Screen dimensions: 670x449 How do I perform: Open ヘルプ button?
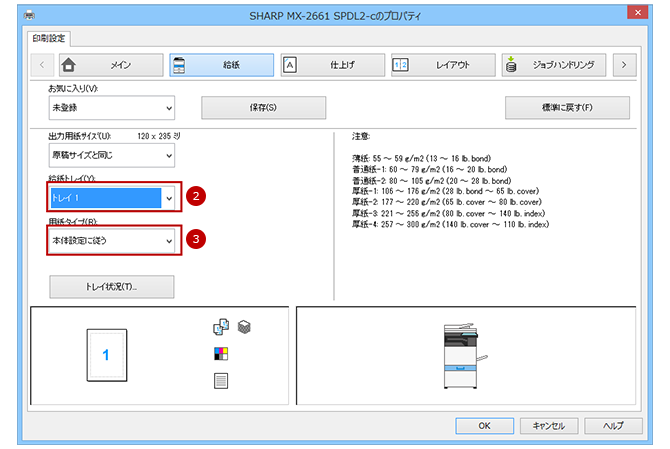pos(613,426)
